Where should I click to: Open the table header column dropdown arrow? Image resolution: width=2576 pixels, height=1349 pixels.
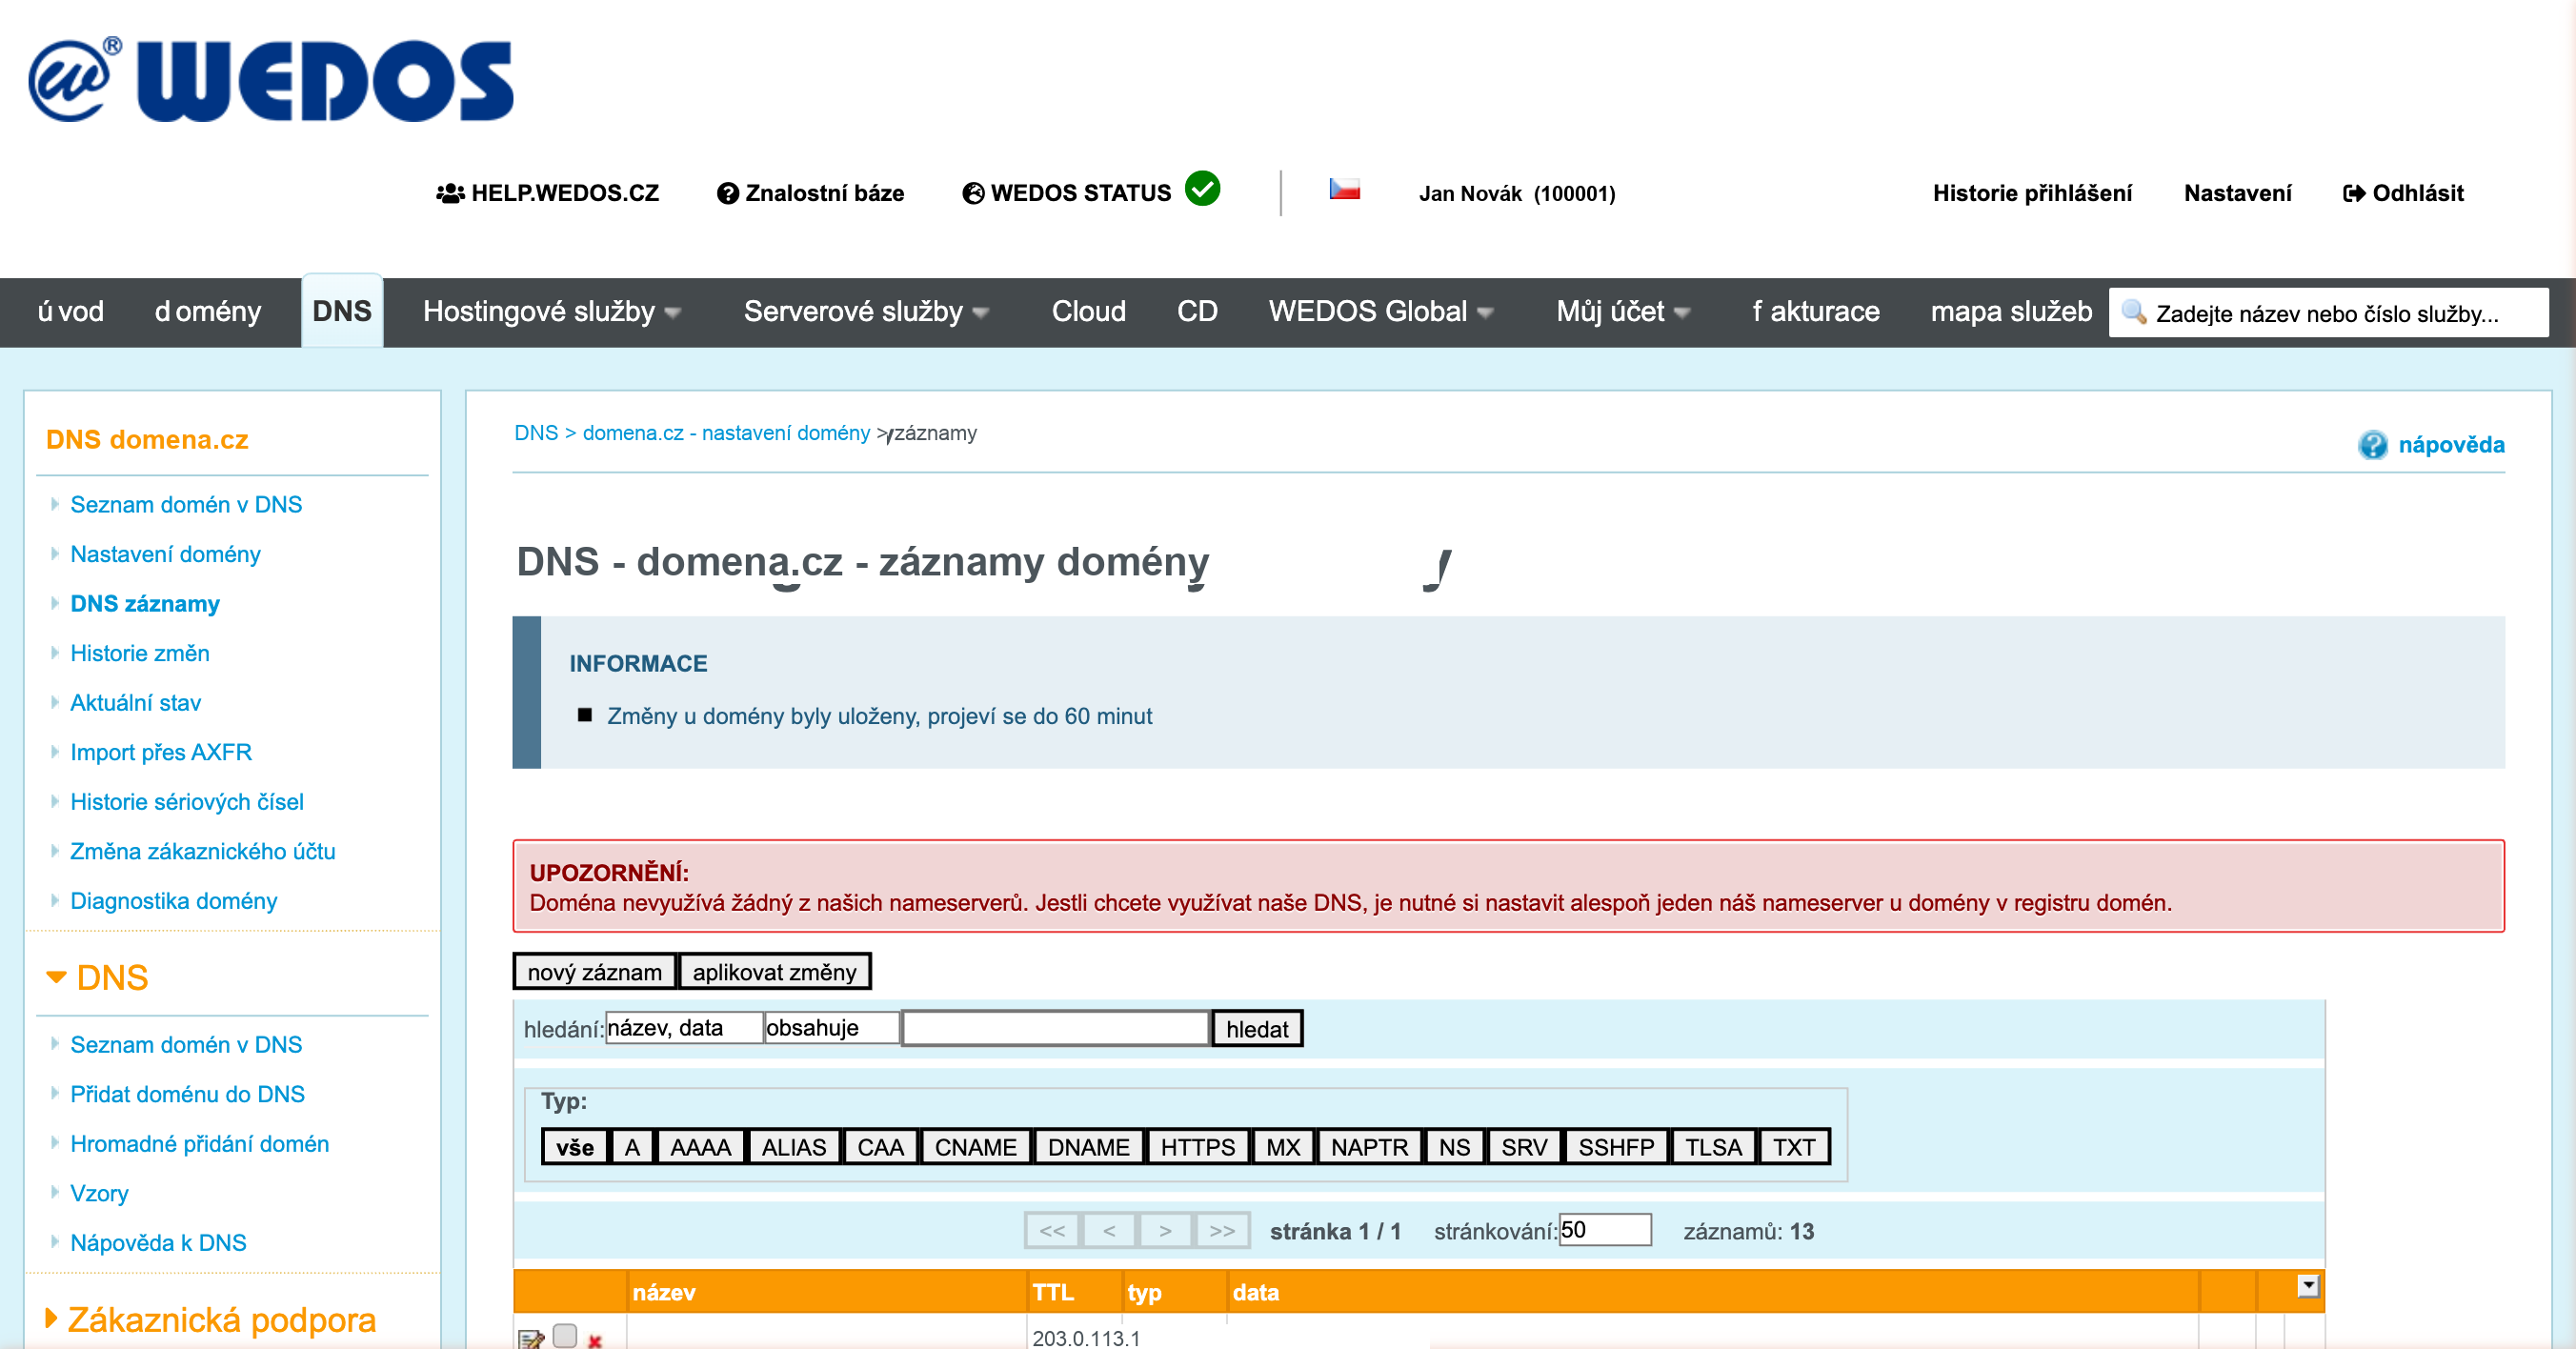[2307, 1286]
